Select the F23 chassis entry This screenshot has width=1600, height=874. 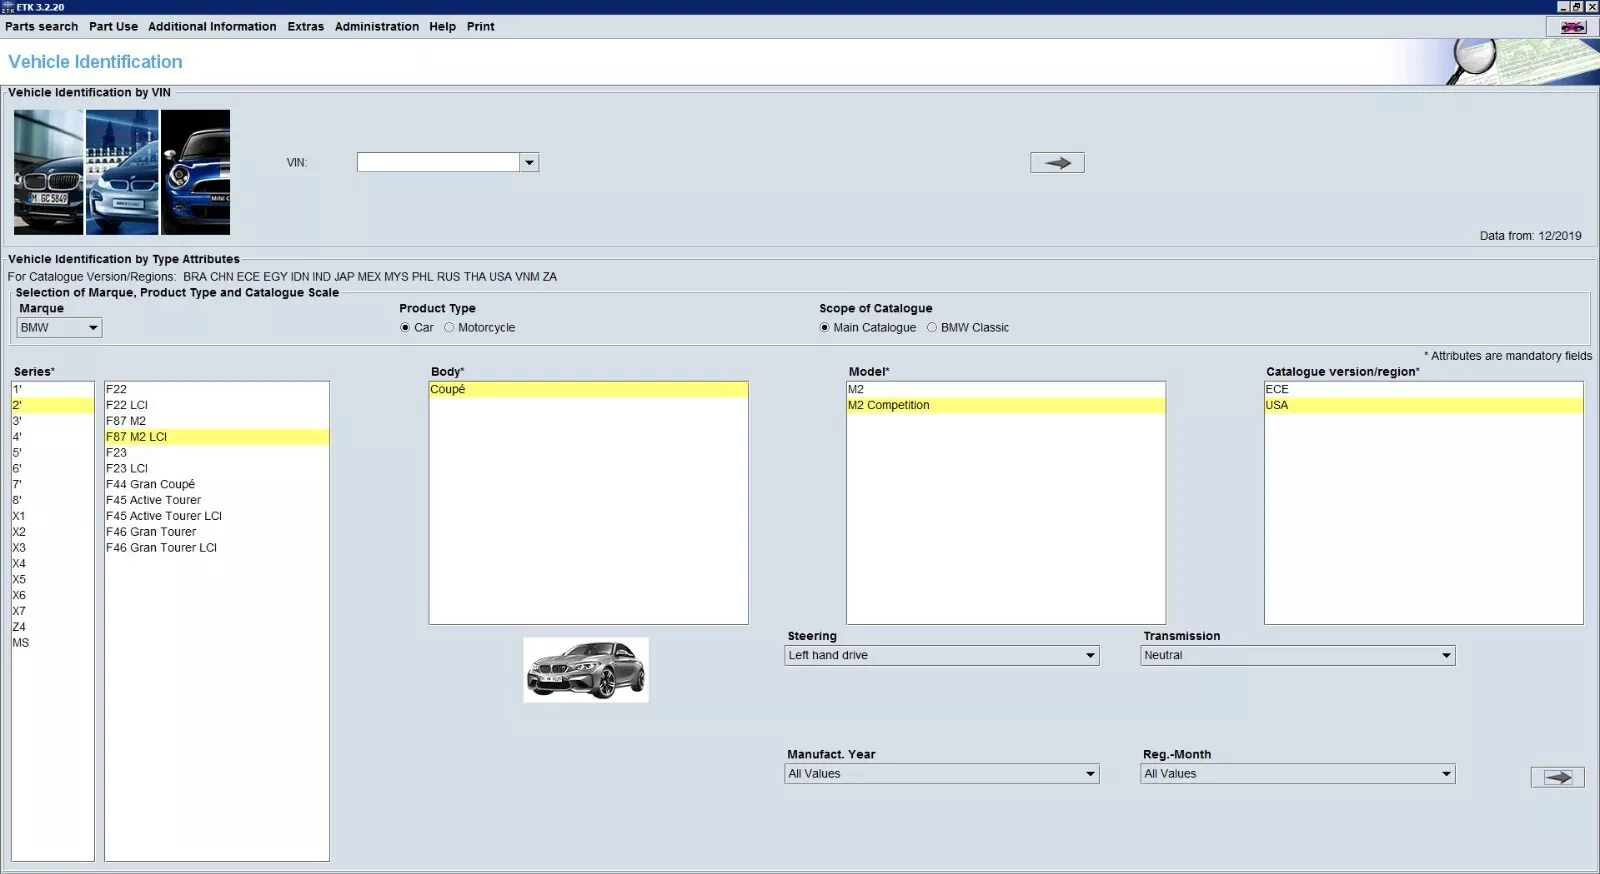(217, 453)
